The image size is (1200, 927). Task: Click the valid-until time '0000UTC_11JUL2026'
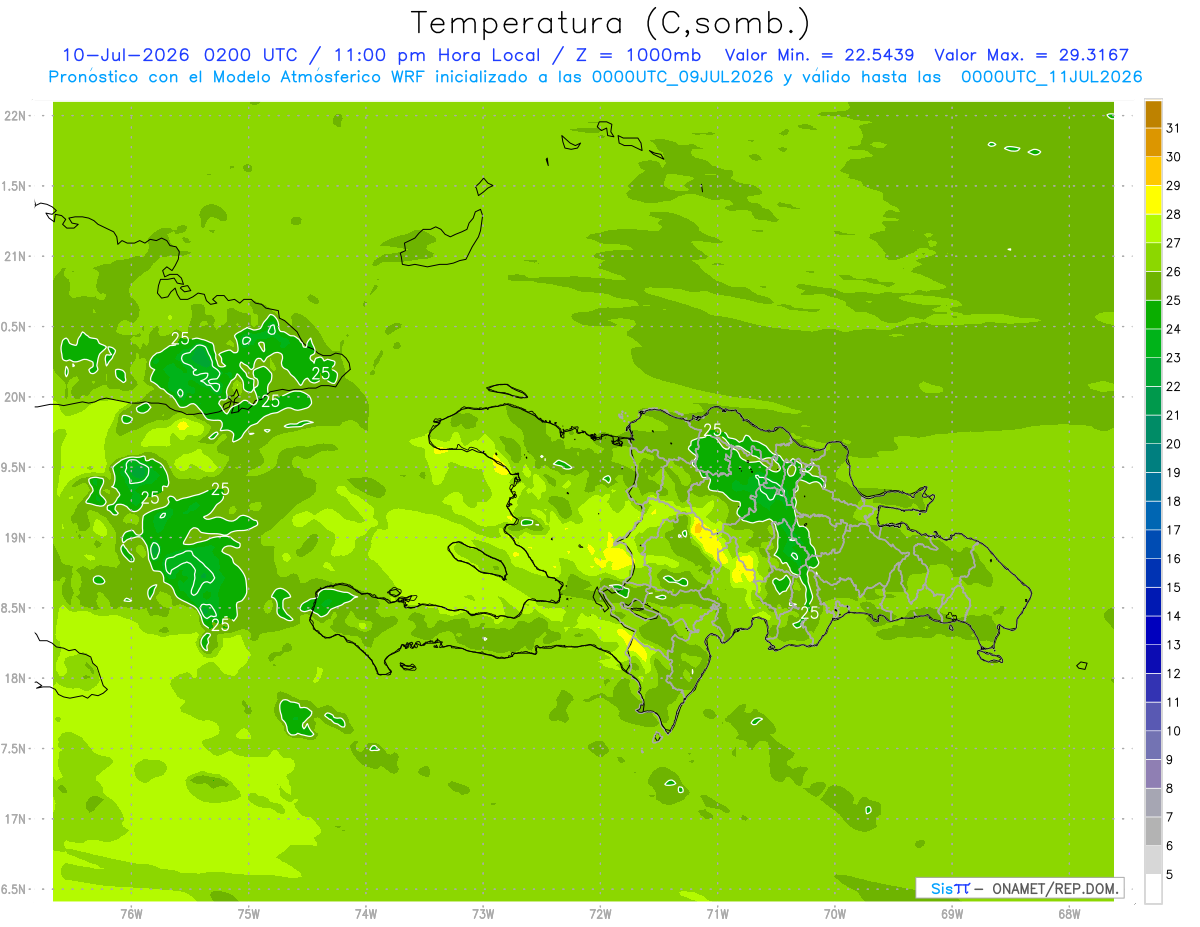tap(1051, 76)
